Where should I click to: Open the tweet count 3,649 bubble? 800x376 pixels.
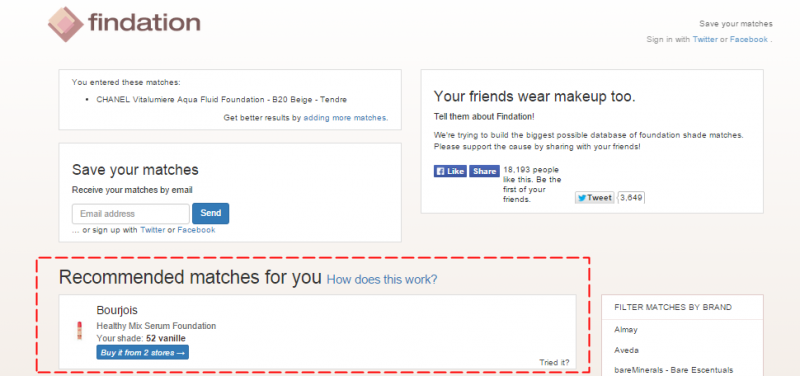[631, 198]
